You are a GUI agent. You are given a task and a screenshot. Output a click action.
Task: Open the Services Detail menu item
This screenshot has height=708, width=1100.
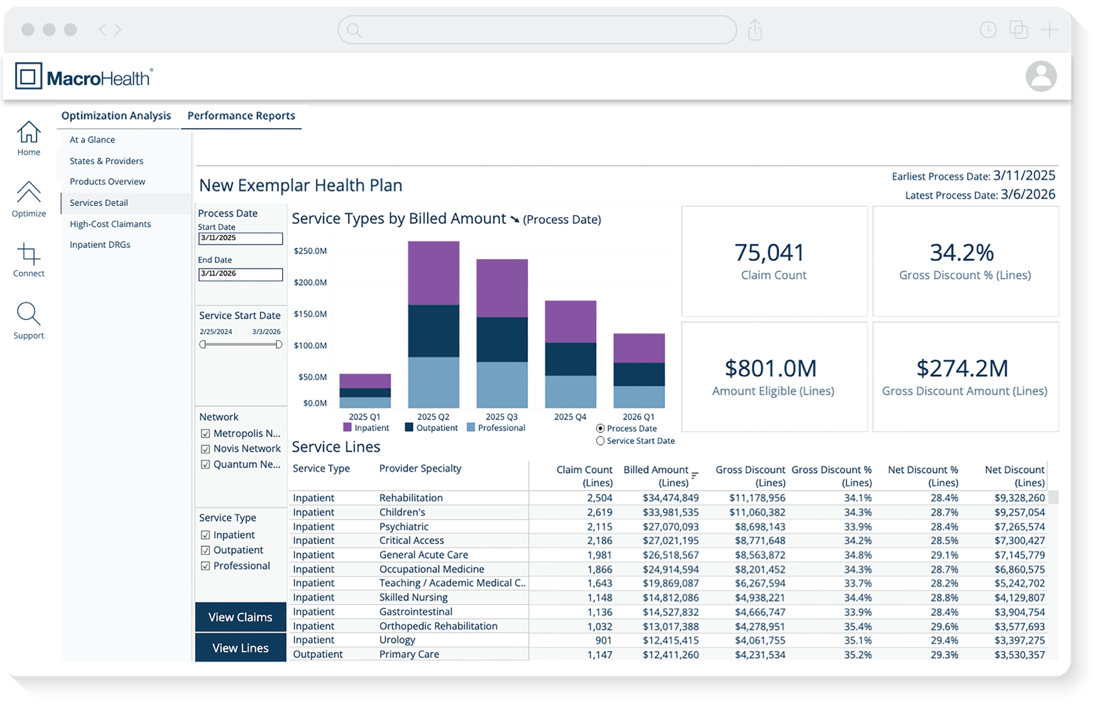click(x=99, y=203)
